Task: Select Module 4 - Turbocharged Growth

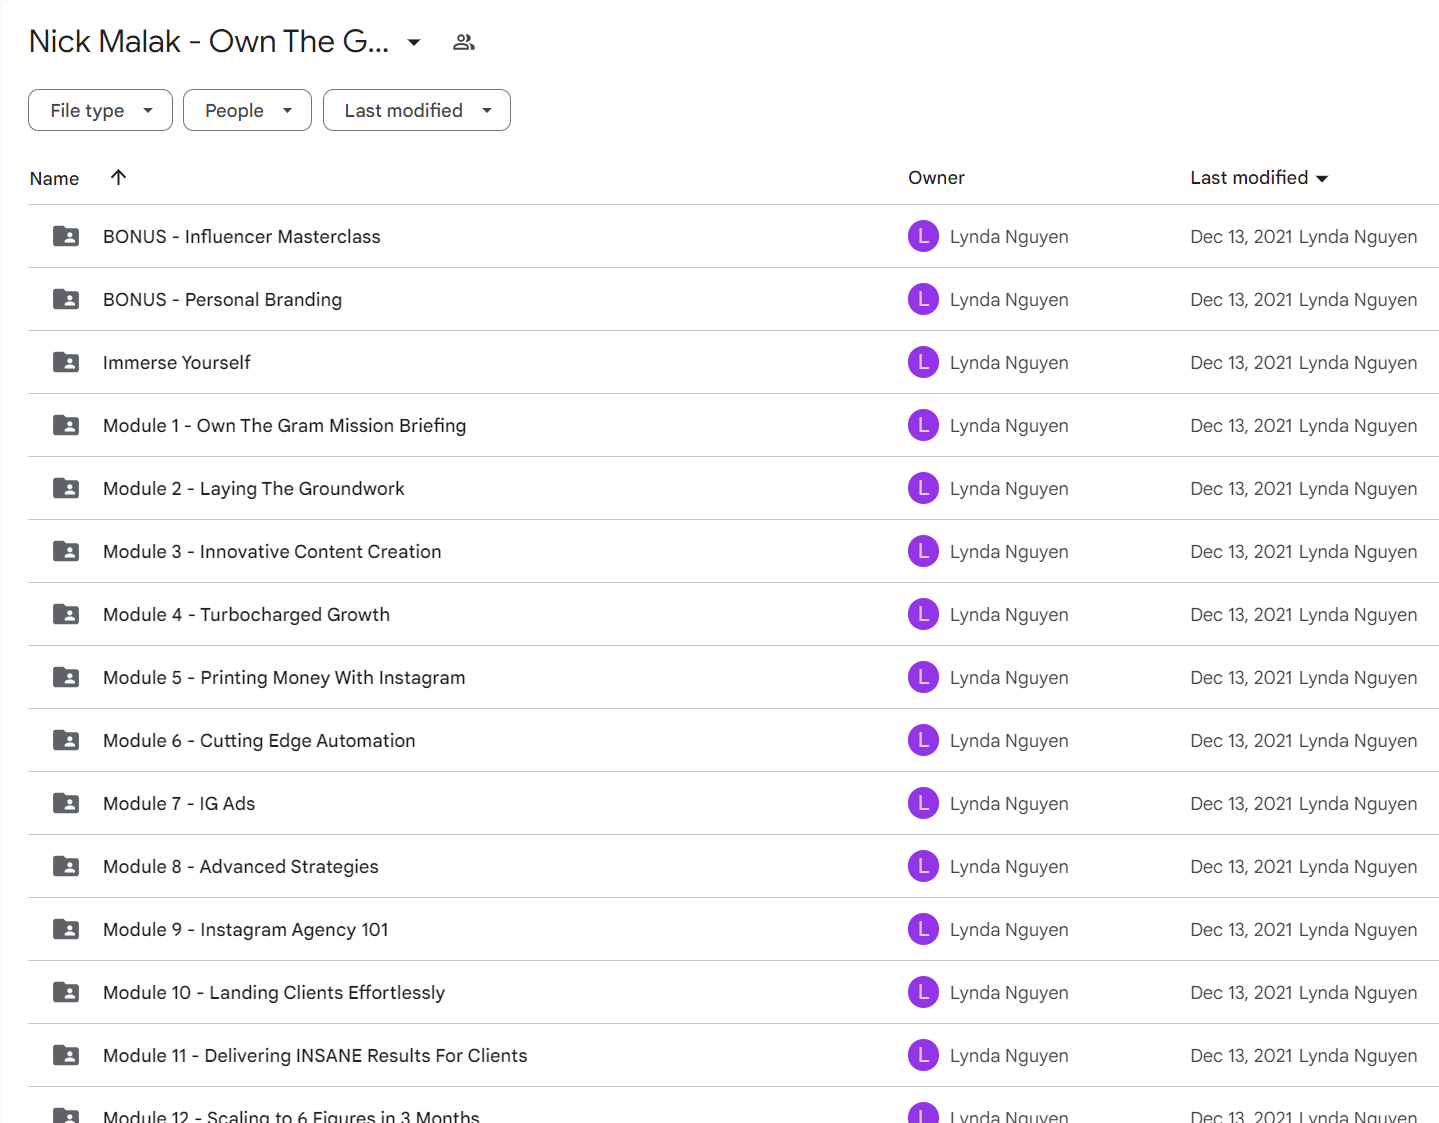Action: [246, 614]
